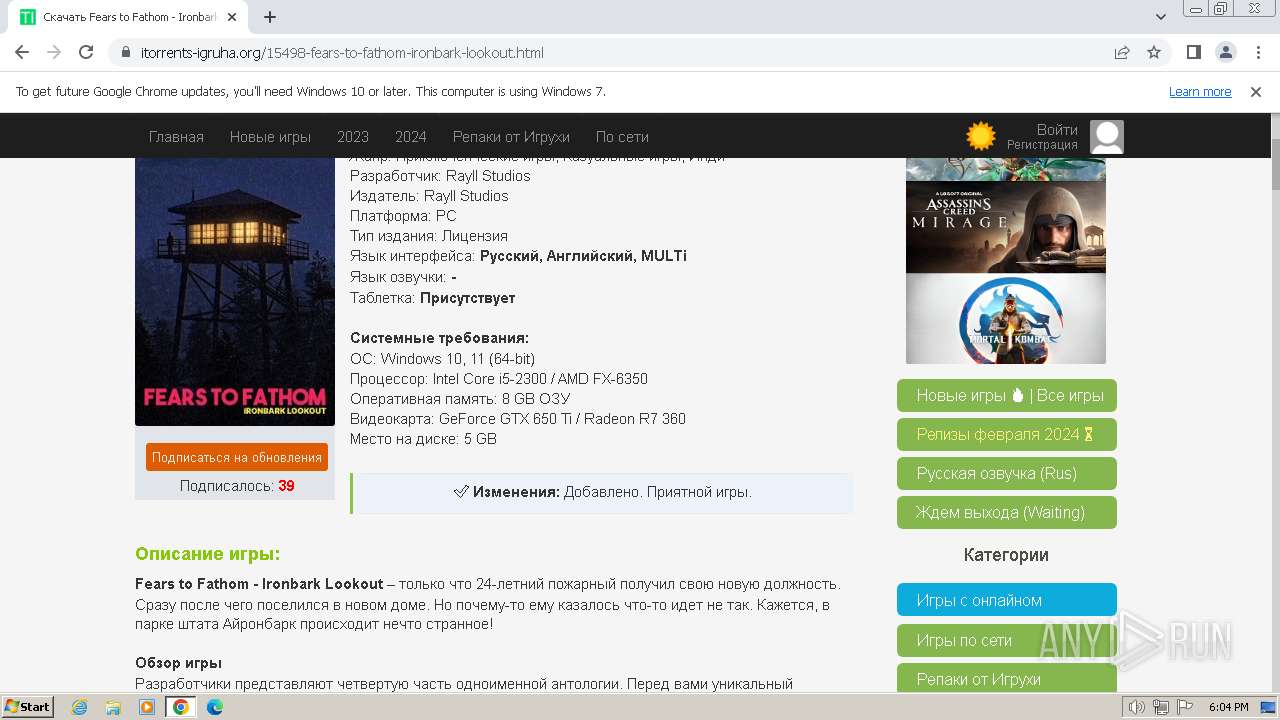
Task: Reload the page with refresh icon
Action: [x=86, y=52]
